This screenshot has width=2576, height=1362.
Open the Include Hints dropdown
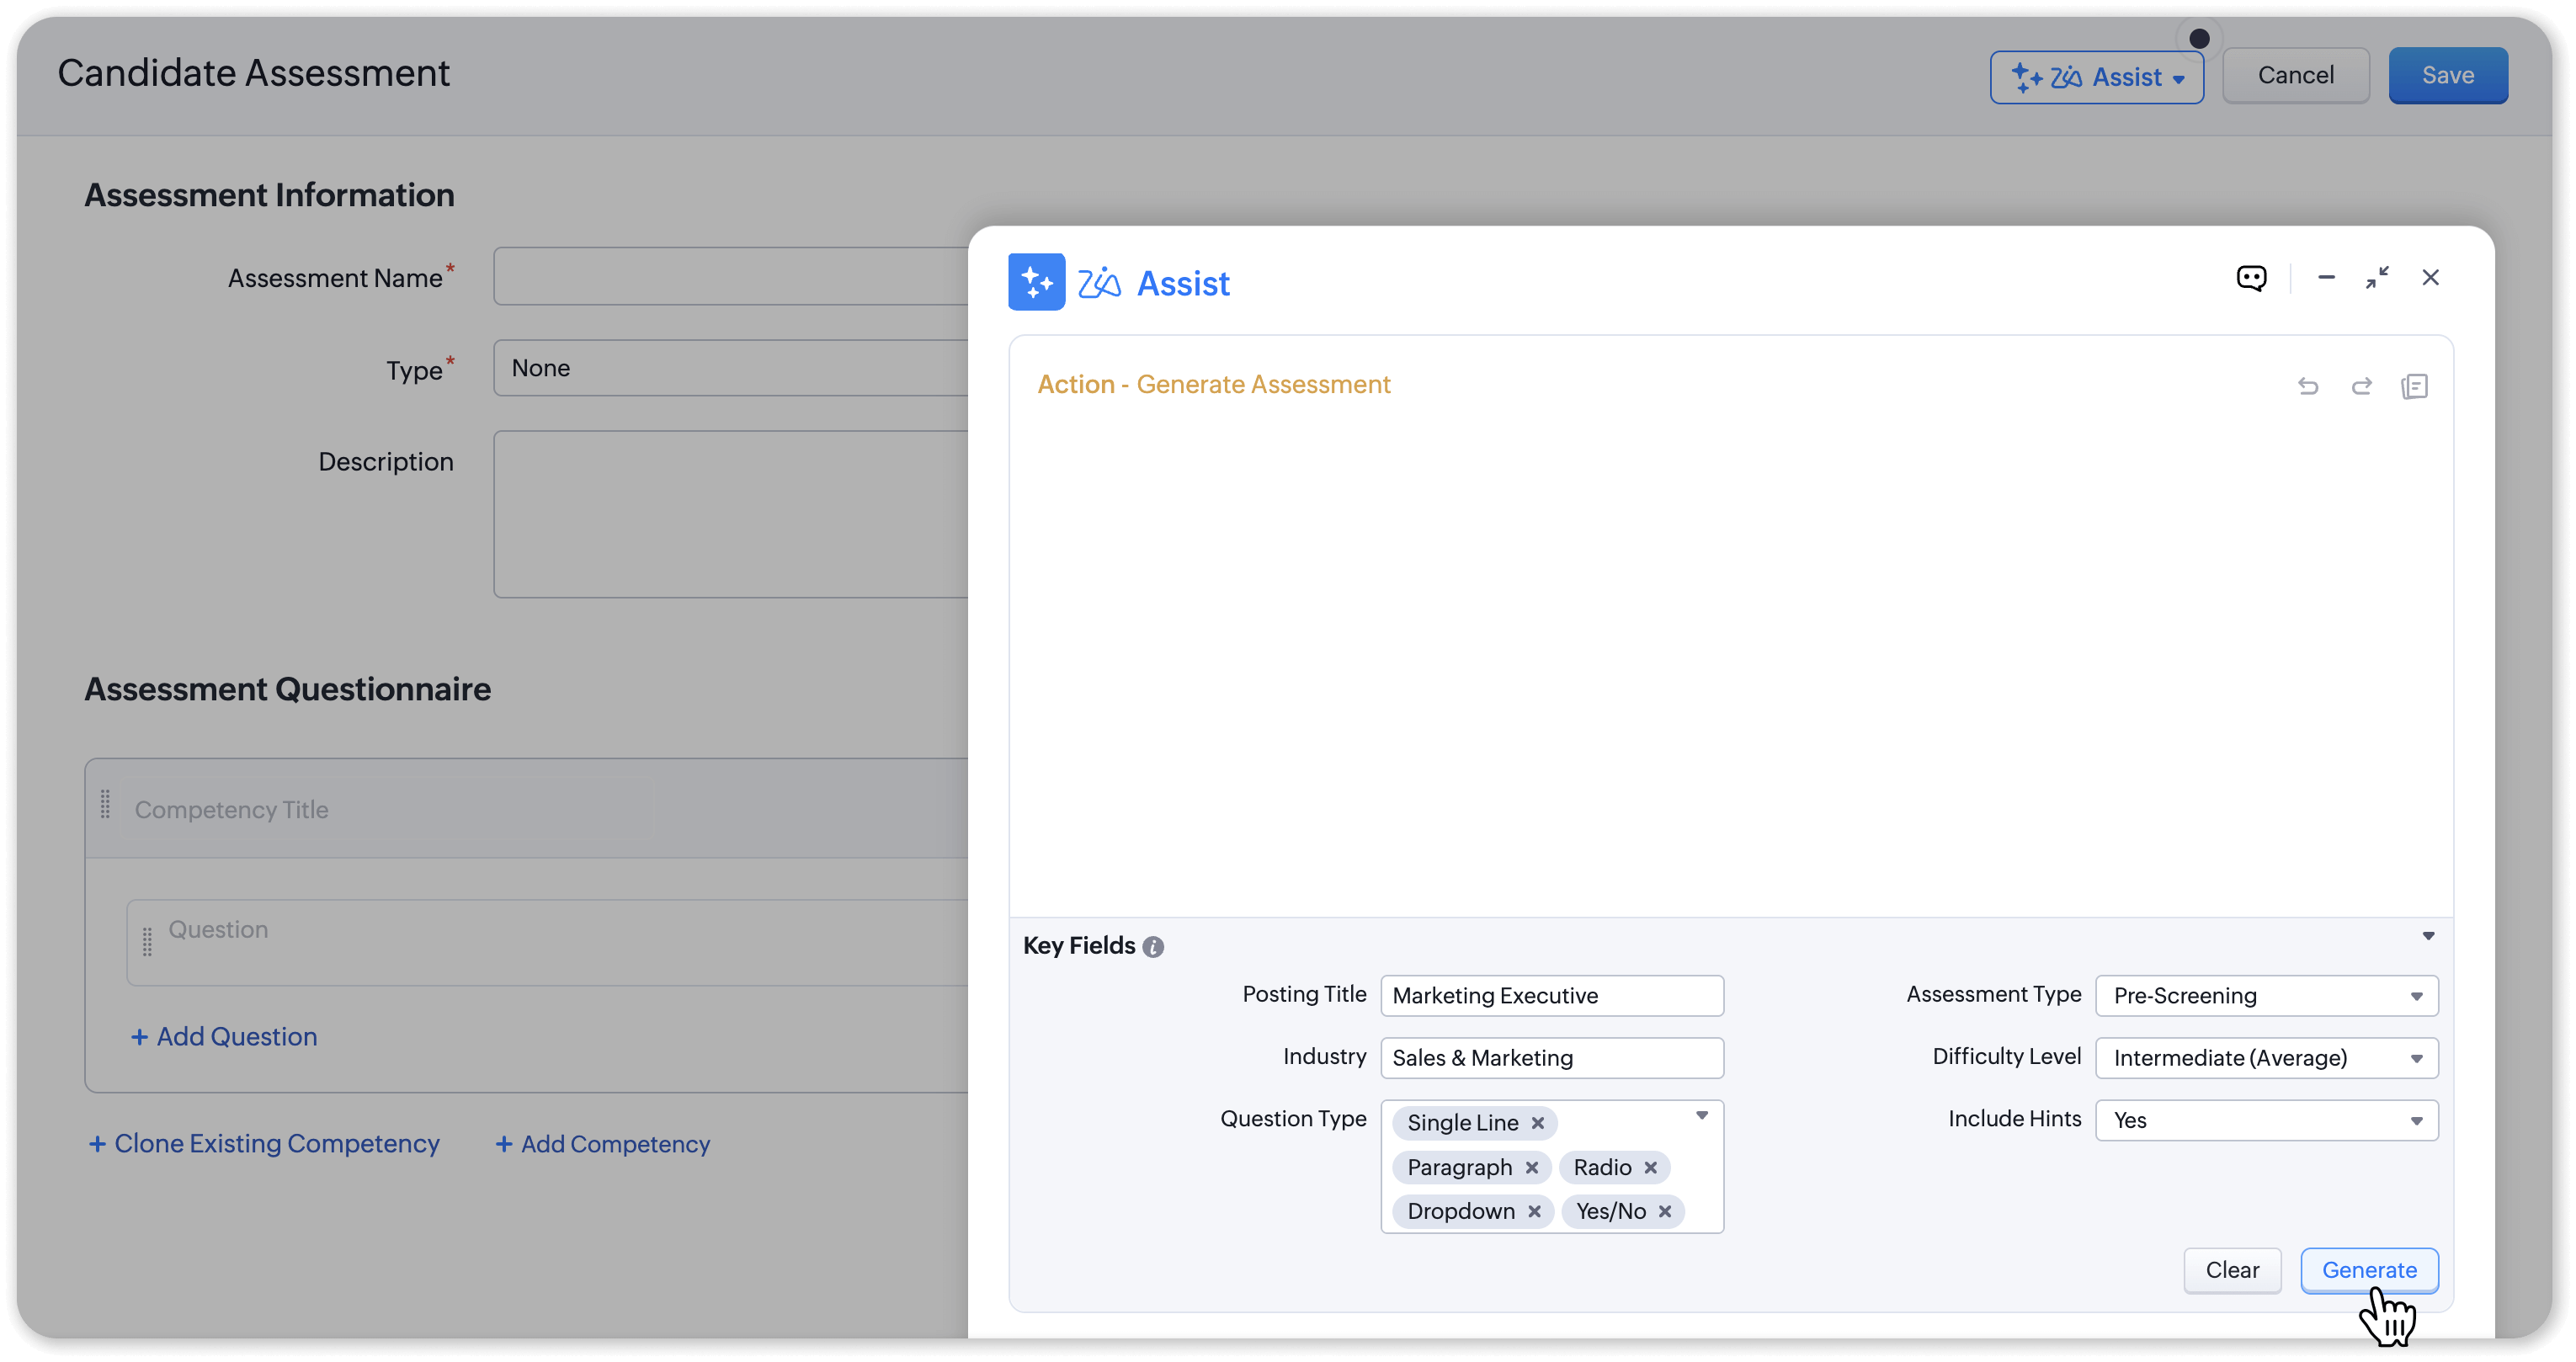(x=2266, y=1120)
